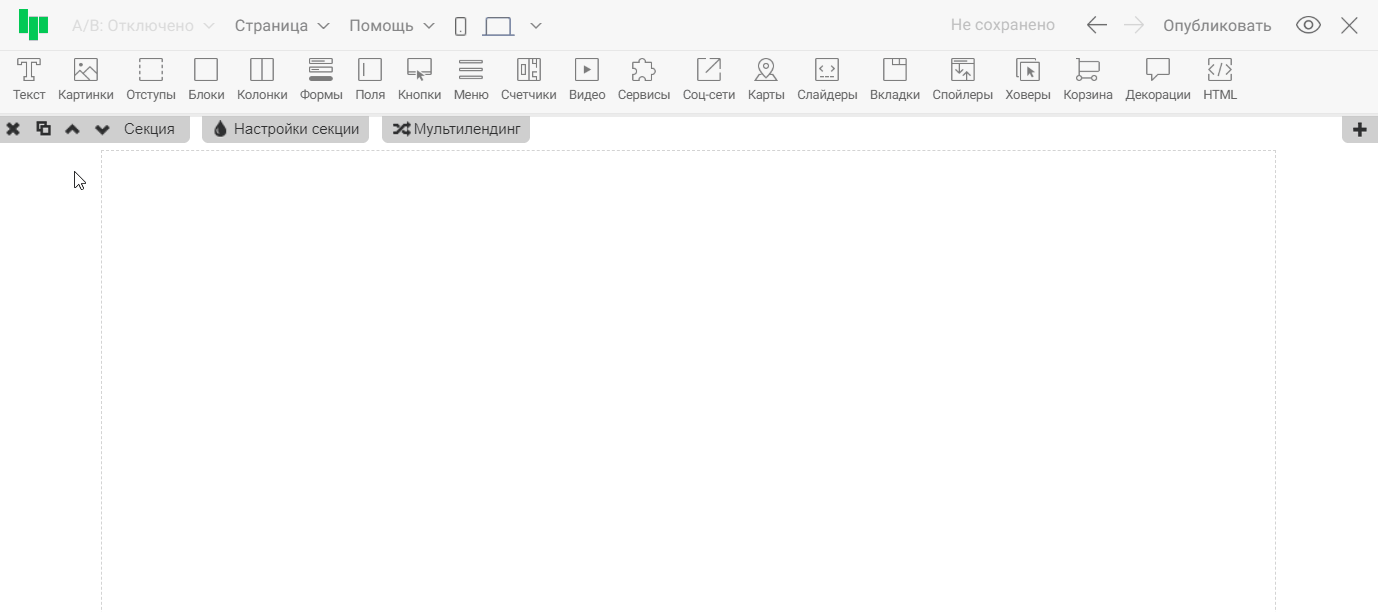Add a new section with plus button
The image size is (1378, 612).
(x=1359, y=129)
